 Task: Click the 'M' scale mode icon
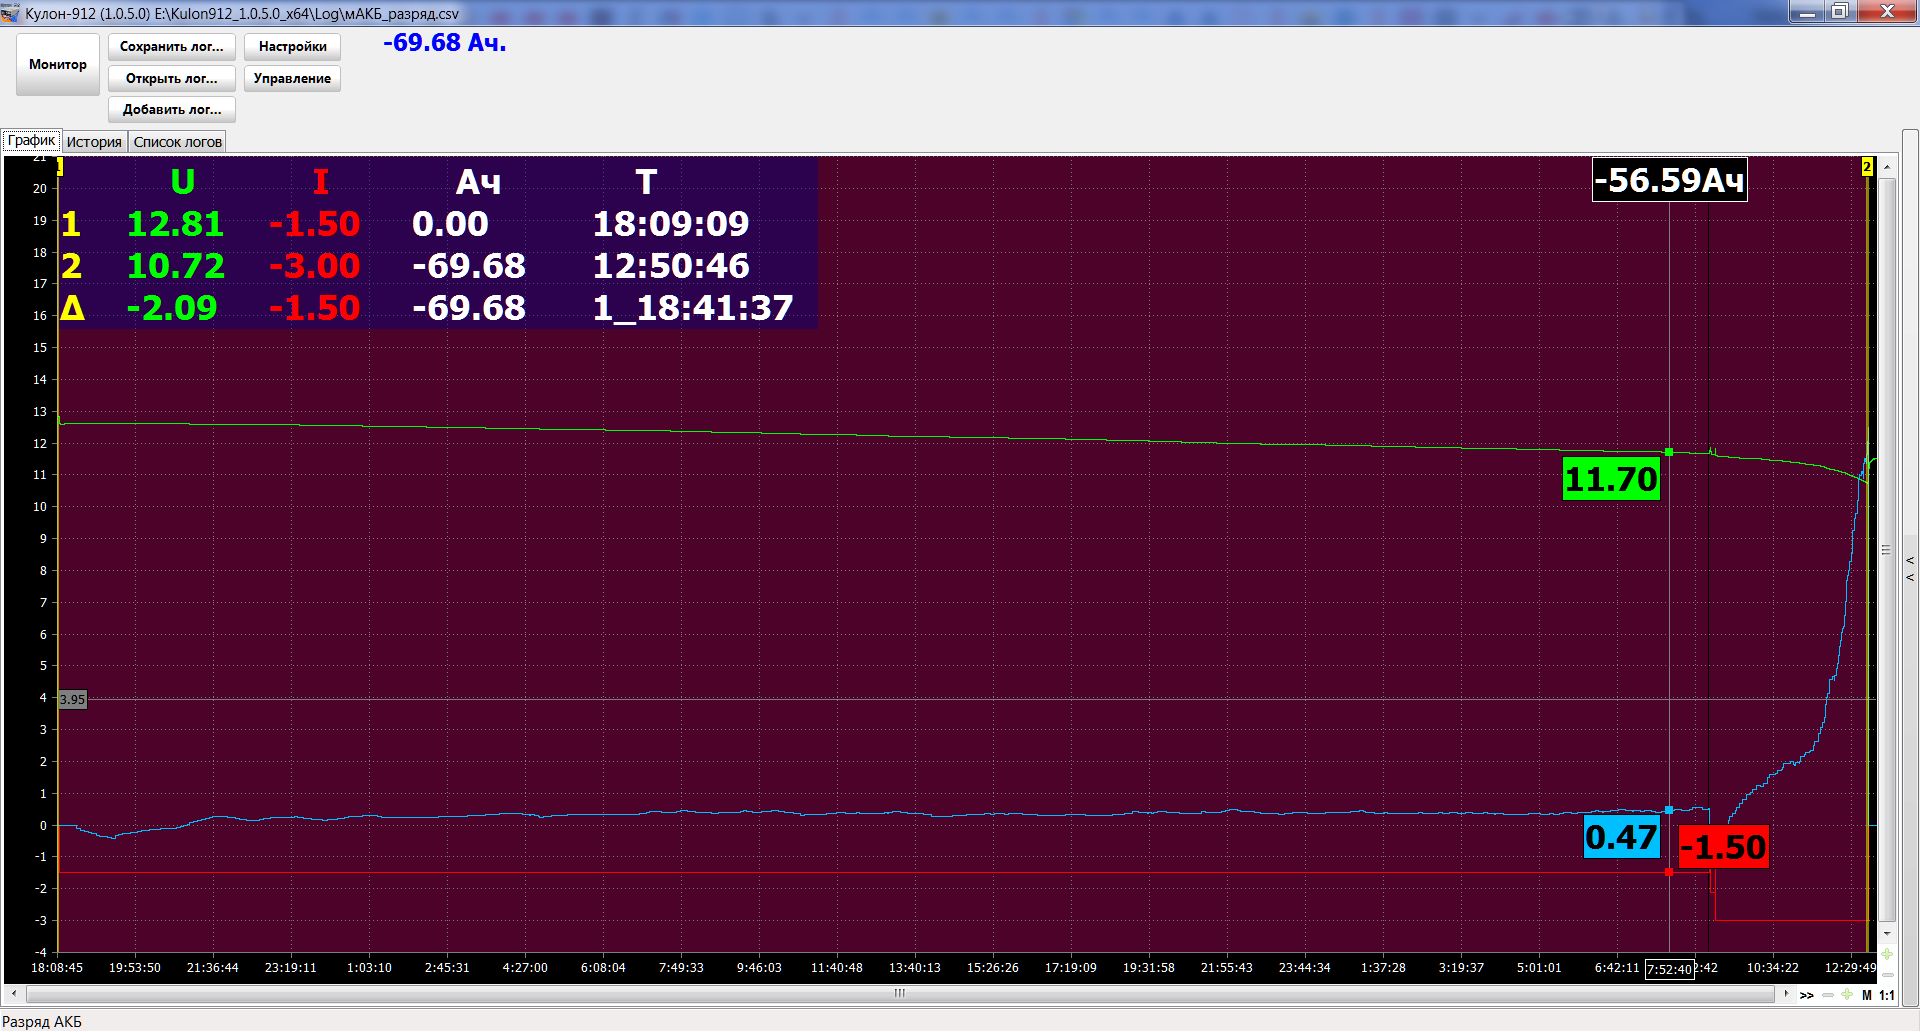click(x=1866, y=995)
